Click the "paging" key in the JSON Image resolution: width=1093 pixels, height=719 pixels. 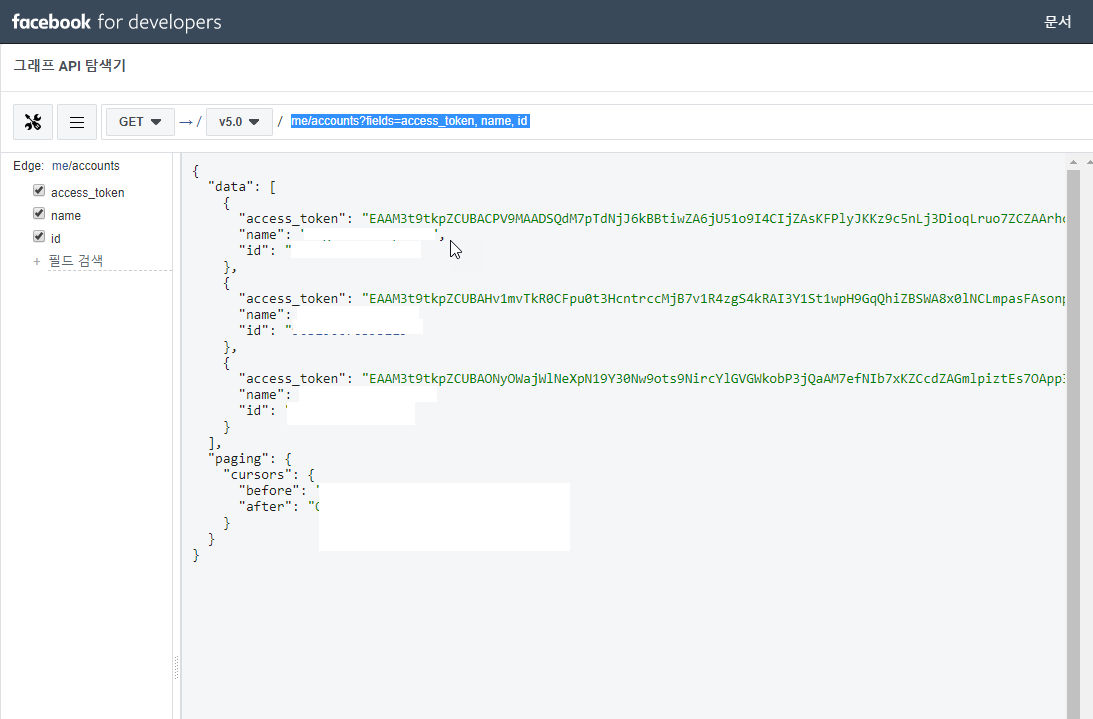click(238, 459)
